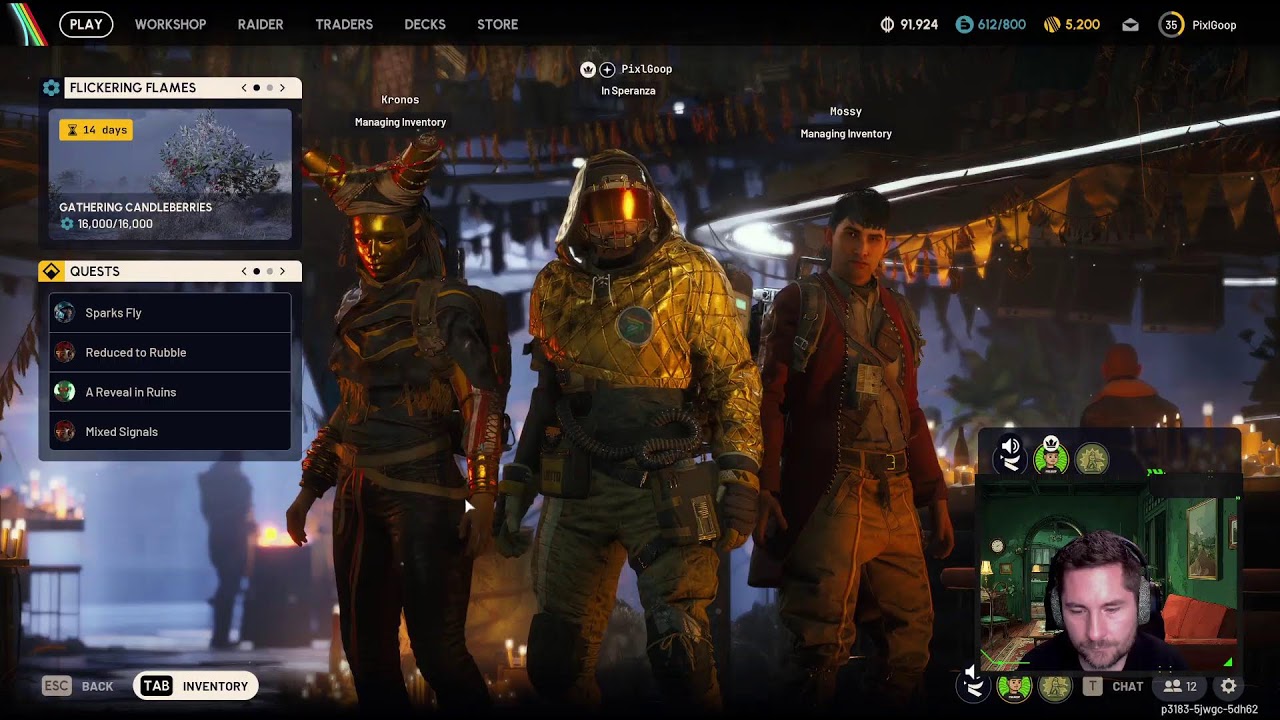Image resolution: width=1280 pixels, height=720 pixels.
Task: Click the 16,000/16,000 progress text
Action: coord(115,224)
